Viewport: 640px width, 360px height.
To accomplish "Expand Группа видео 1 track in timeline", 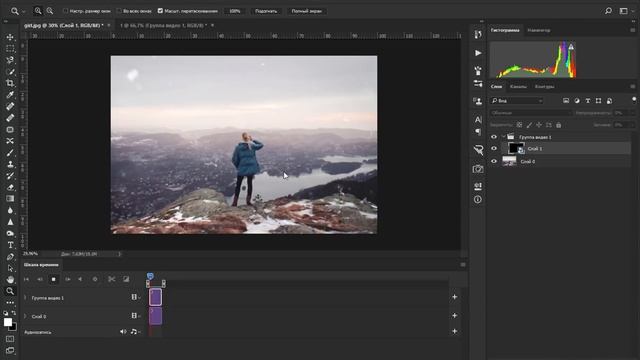I will (25, 298).
